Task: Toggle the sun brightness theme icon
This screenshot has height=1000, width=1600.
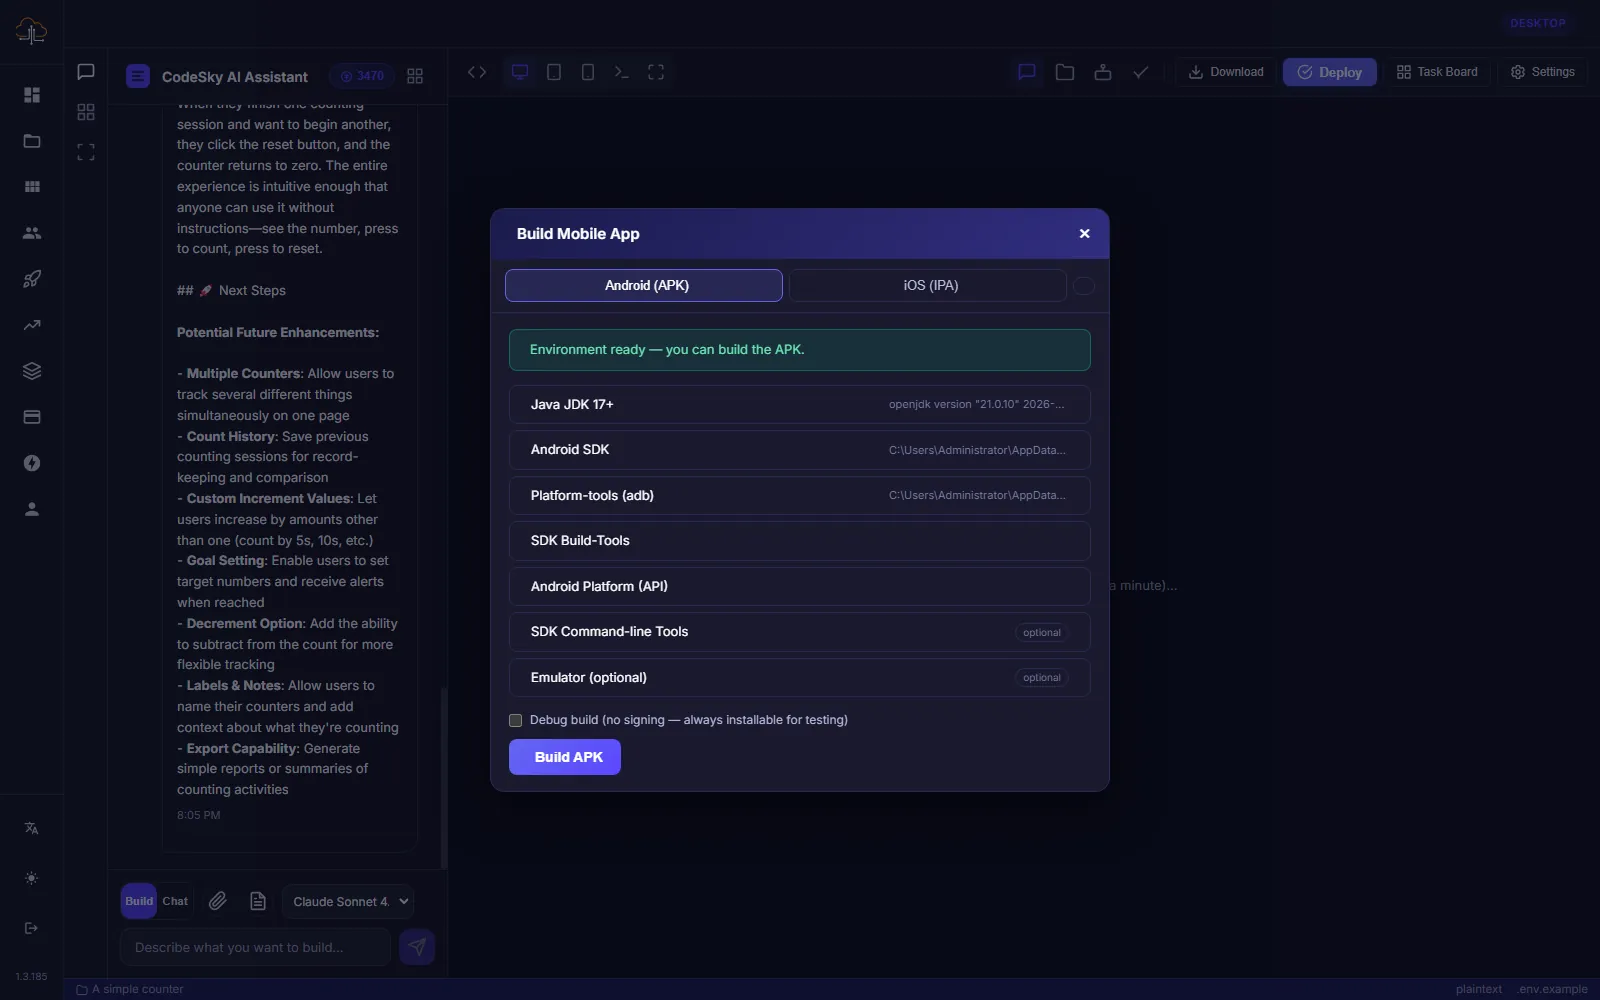Action: [x=32, y=878]
